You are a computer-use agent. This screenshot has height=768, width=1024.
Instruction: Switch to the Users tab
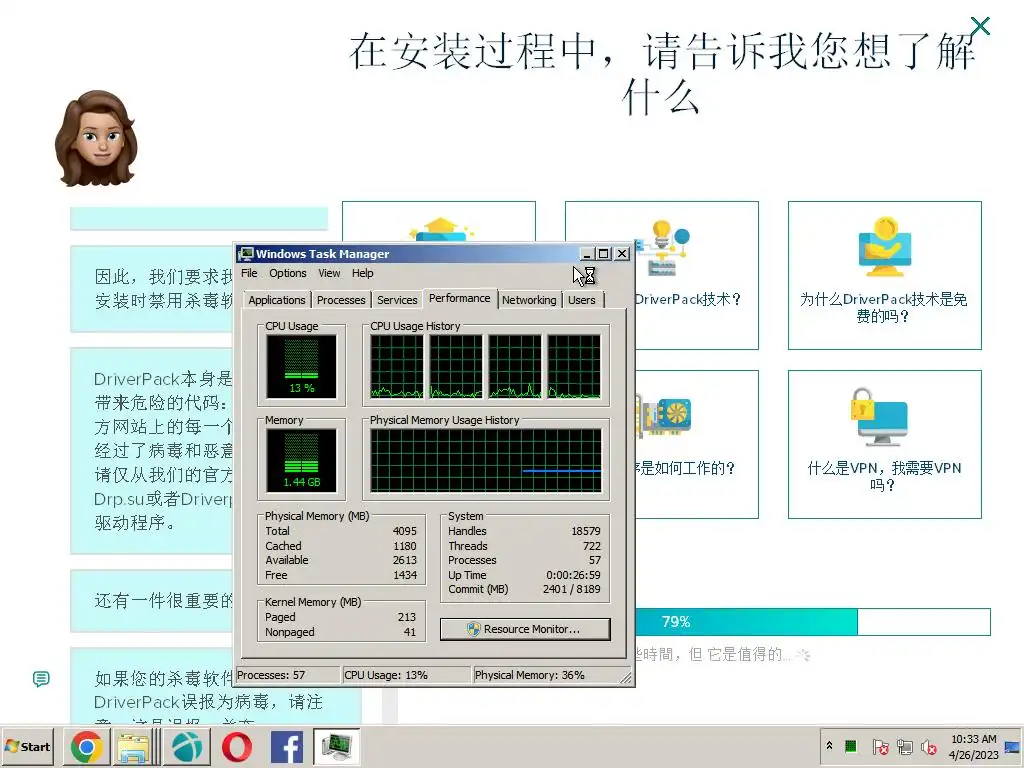pyautogui.click(x=581, y=300)
